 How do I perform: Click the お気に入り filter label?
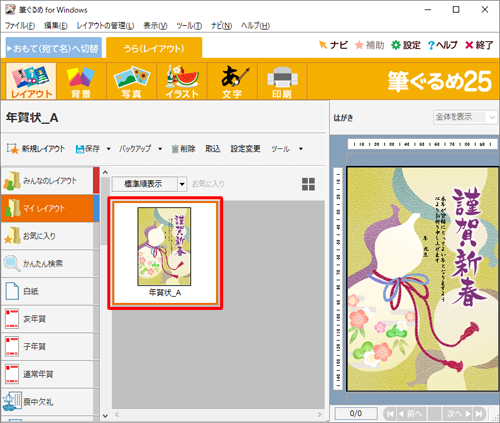[208, 184]
